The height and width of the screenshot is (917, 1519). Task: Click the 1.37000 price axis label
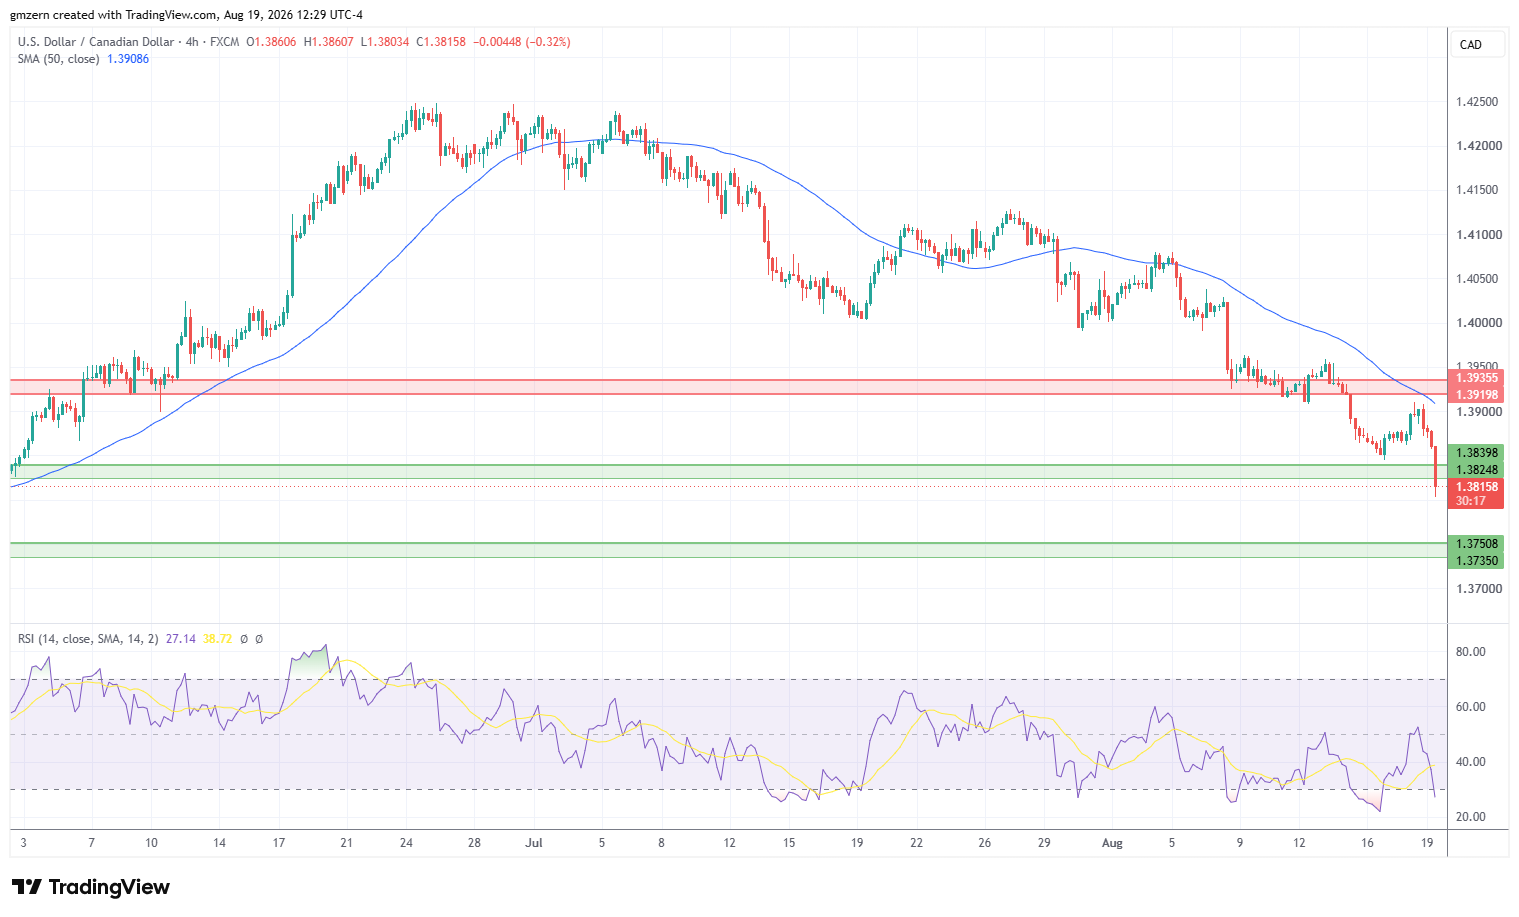click(1479, 589)
